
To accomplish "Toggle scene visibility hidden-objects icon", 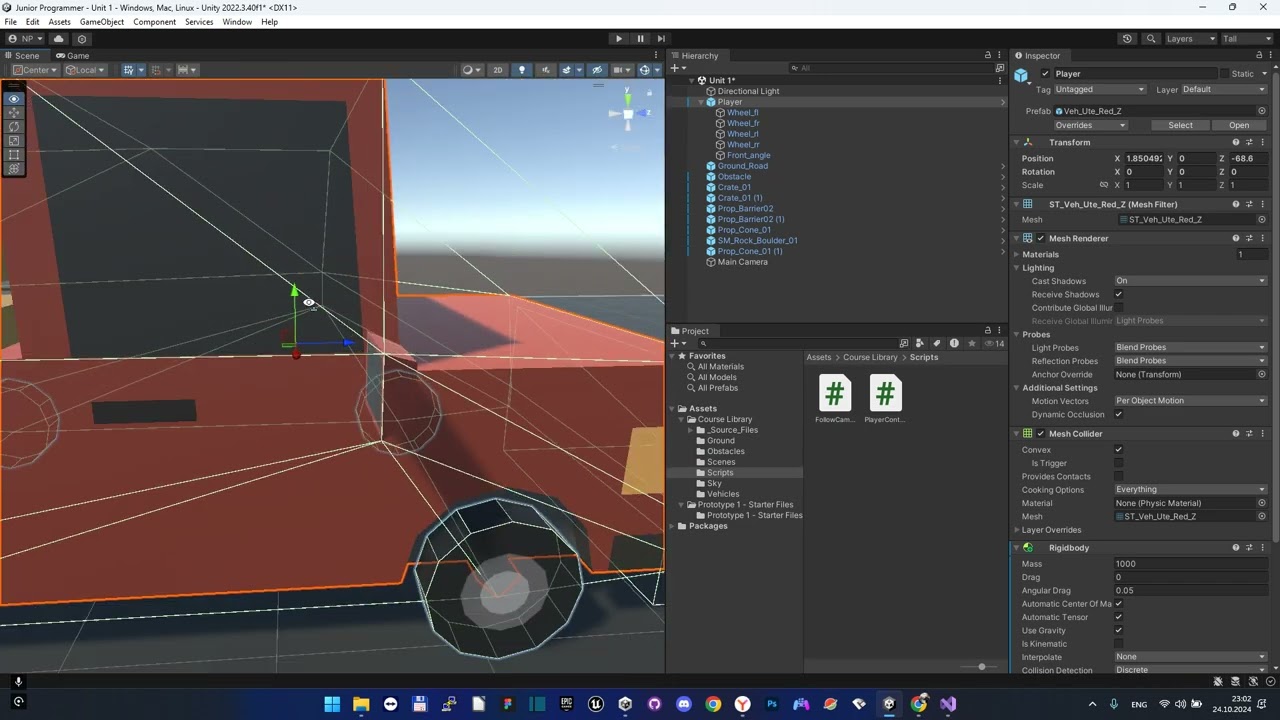I will click(597, 70).
